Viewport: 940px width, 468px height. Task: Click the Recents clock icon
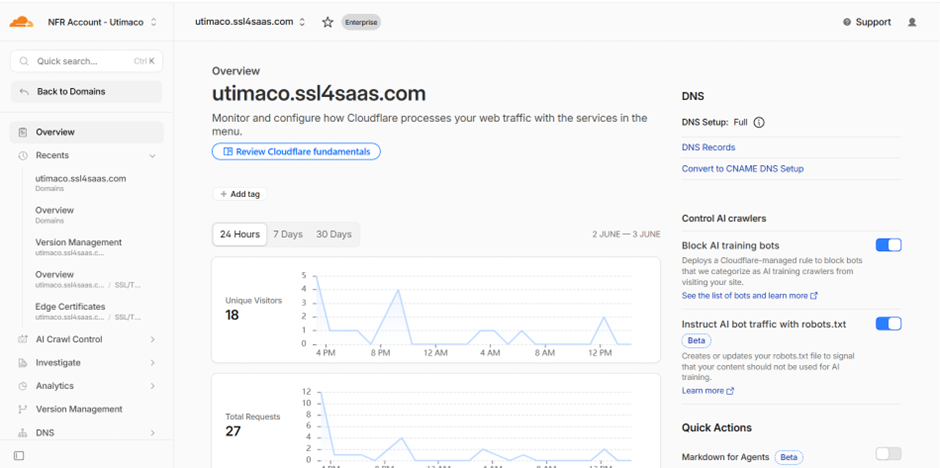point(23,155)
